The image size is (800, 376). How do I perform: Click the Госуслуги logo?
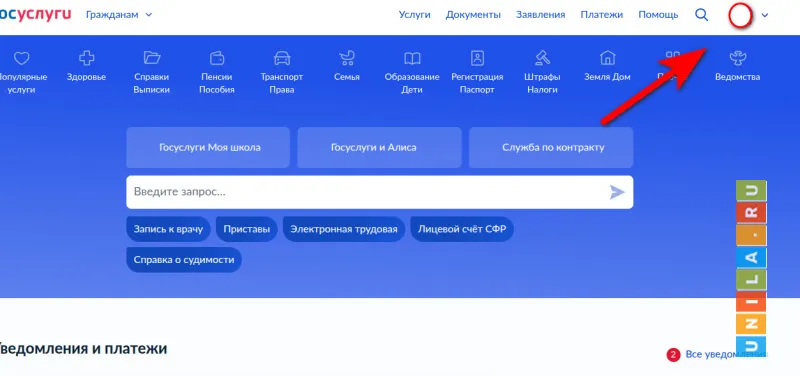pyautogui.click(x=35, y=14)
